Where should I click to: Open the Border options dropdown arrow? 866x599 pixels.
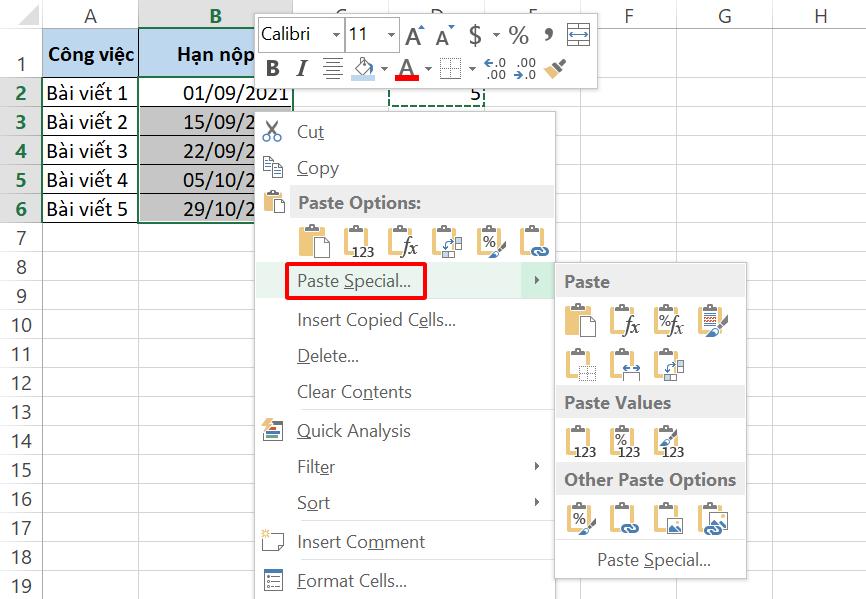(x=472, y=68)
